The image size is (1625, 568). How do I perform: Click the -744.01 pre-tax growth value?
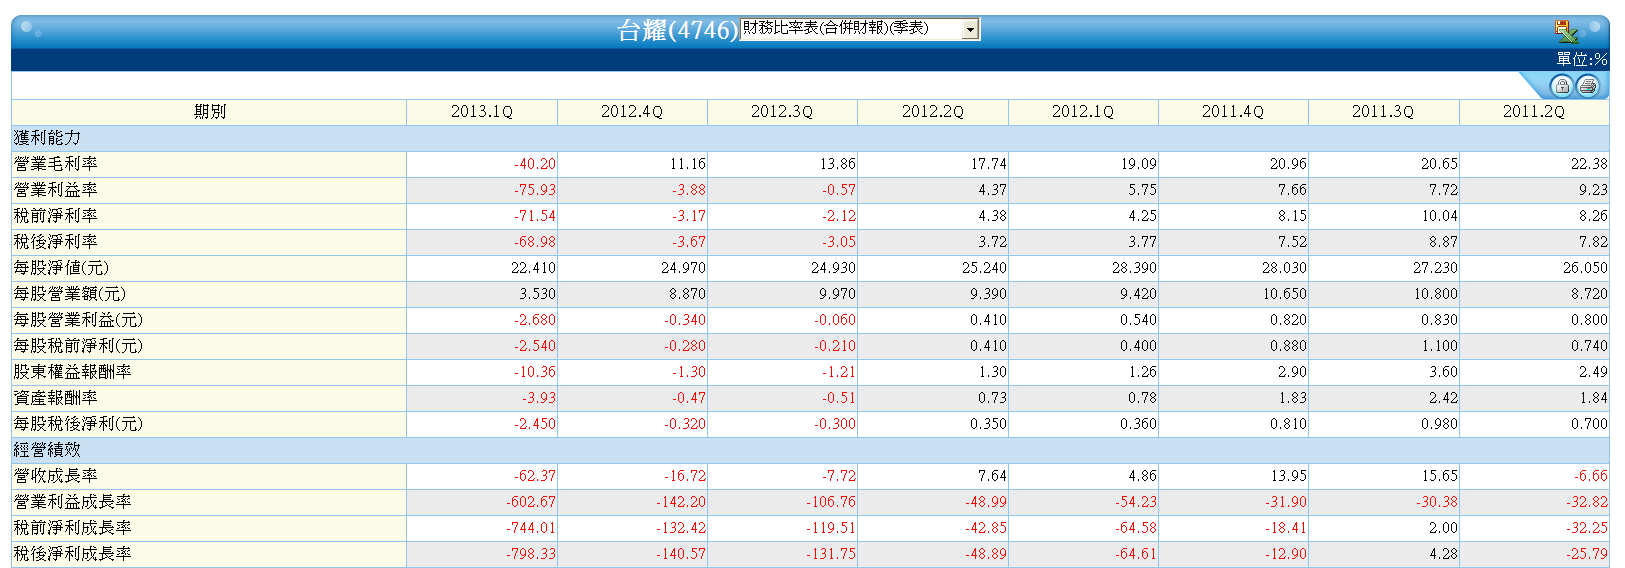pos(531,528)
